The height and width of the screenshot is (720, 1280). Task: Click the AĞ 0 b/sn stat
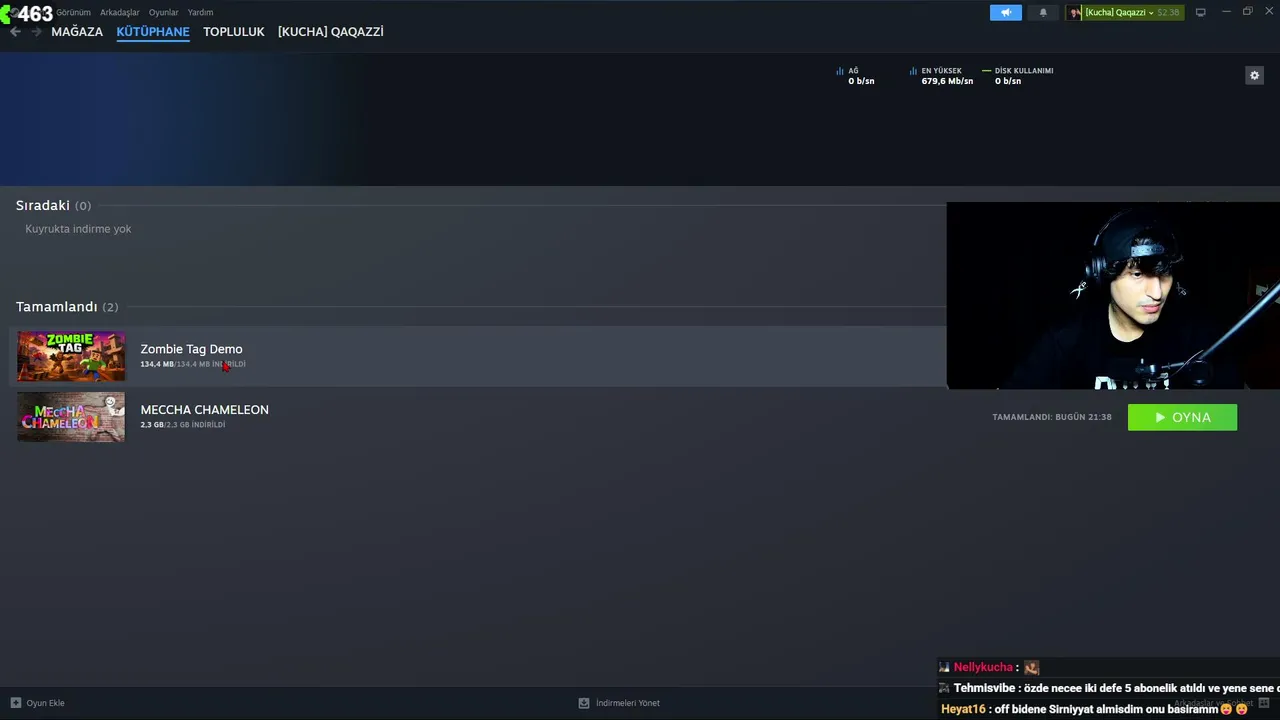(855, 76)
